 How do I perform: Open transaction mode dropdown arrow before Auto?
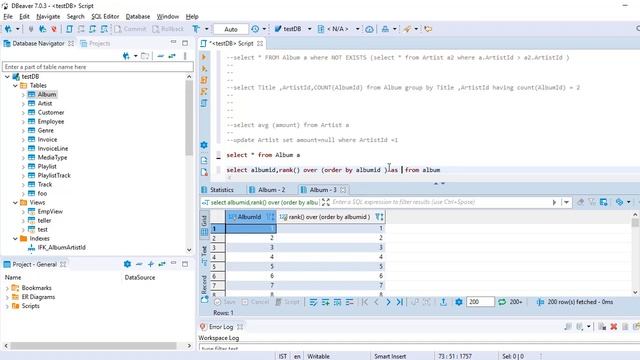point(207,29)
